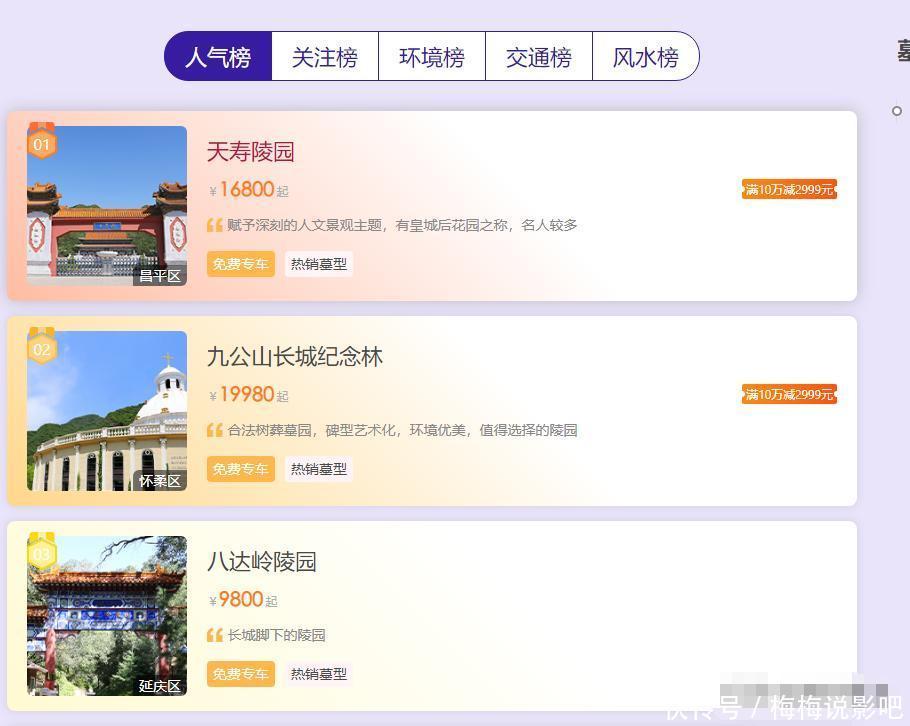Show the 风水榜 ranking tab
Viewport: 910px width, 726px height.
tap(645, 57)
